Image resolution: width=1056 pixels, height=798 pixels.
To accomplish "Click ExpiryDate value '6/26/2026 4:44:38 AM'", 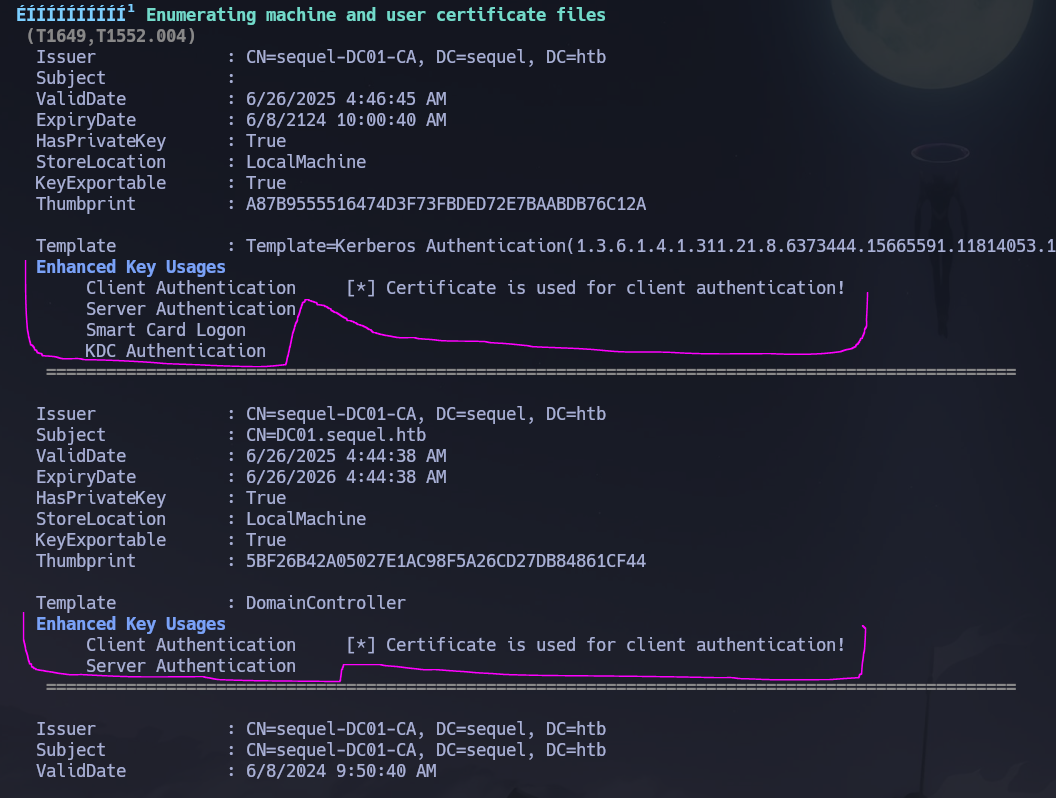I will pyautogui.click(x=345, y=477).
